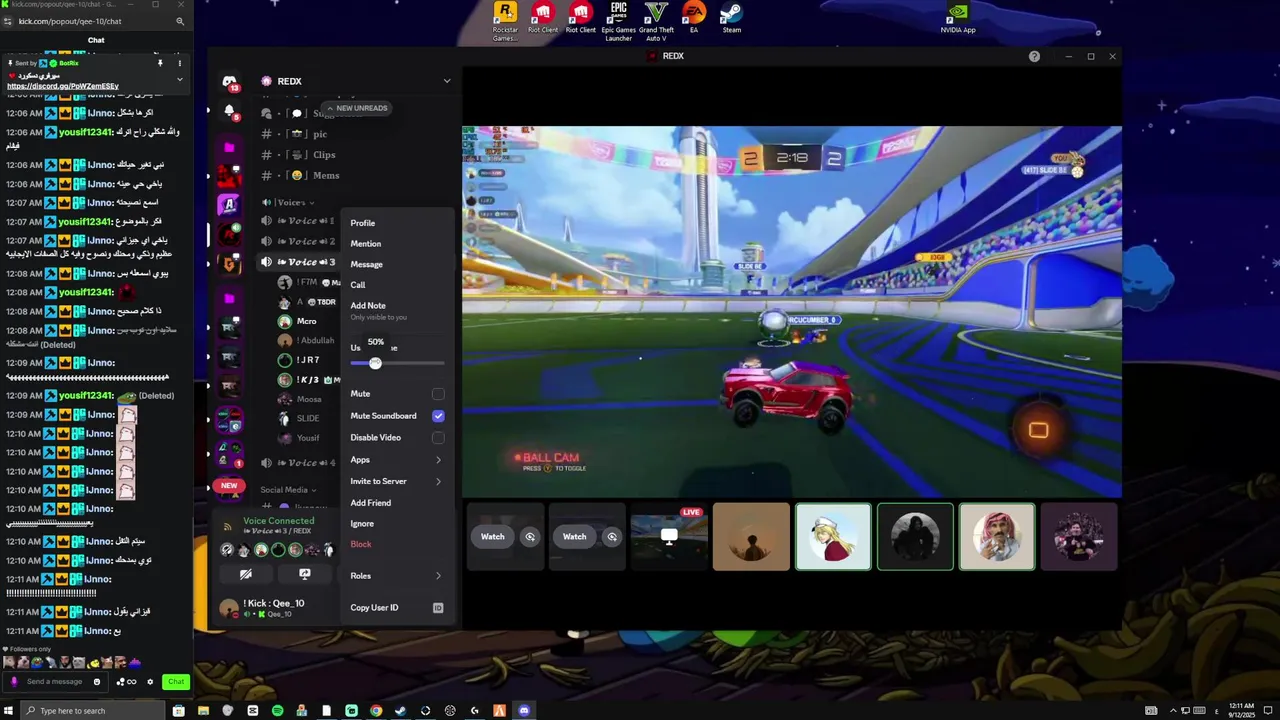1280x720 pixels.
Task: Choose Message in the context menu
Action: click(396, 265)
